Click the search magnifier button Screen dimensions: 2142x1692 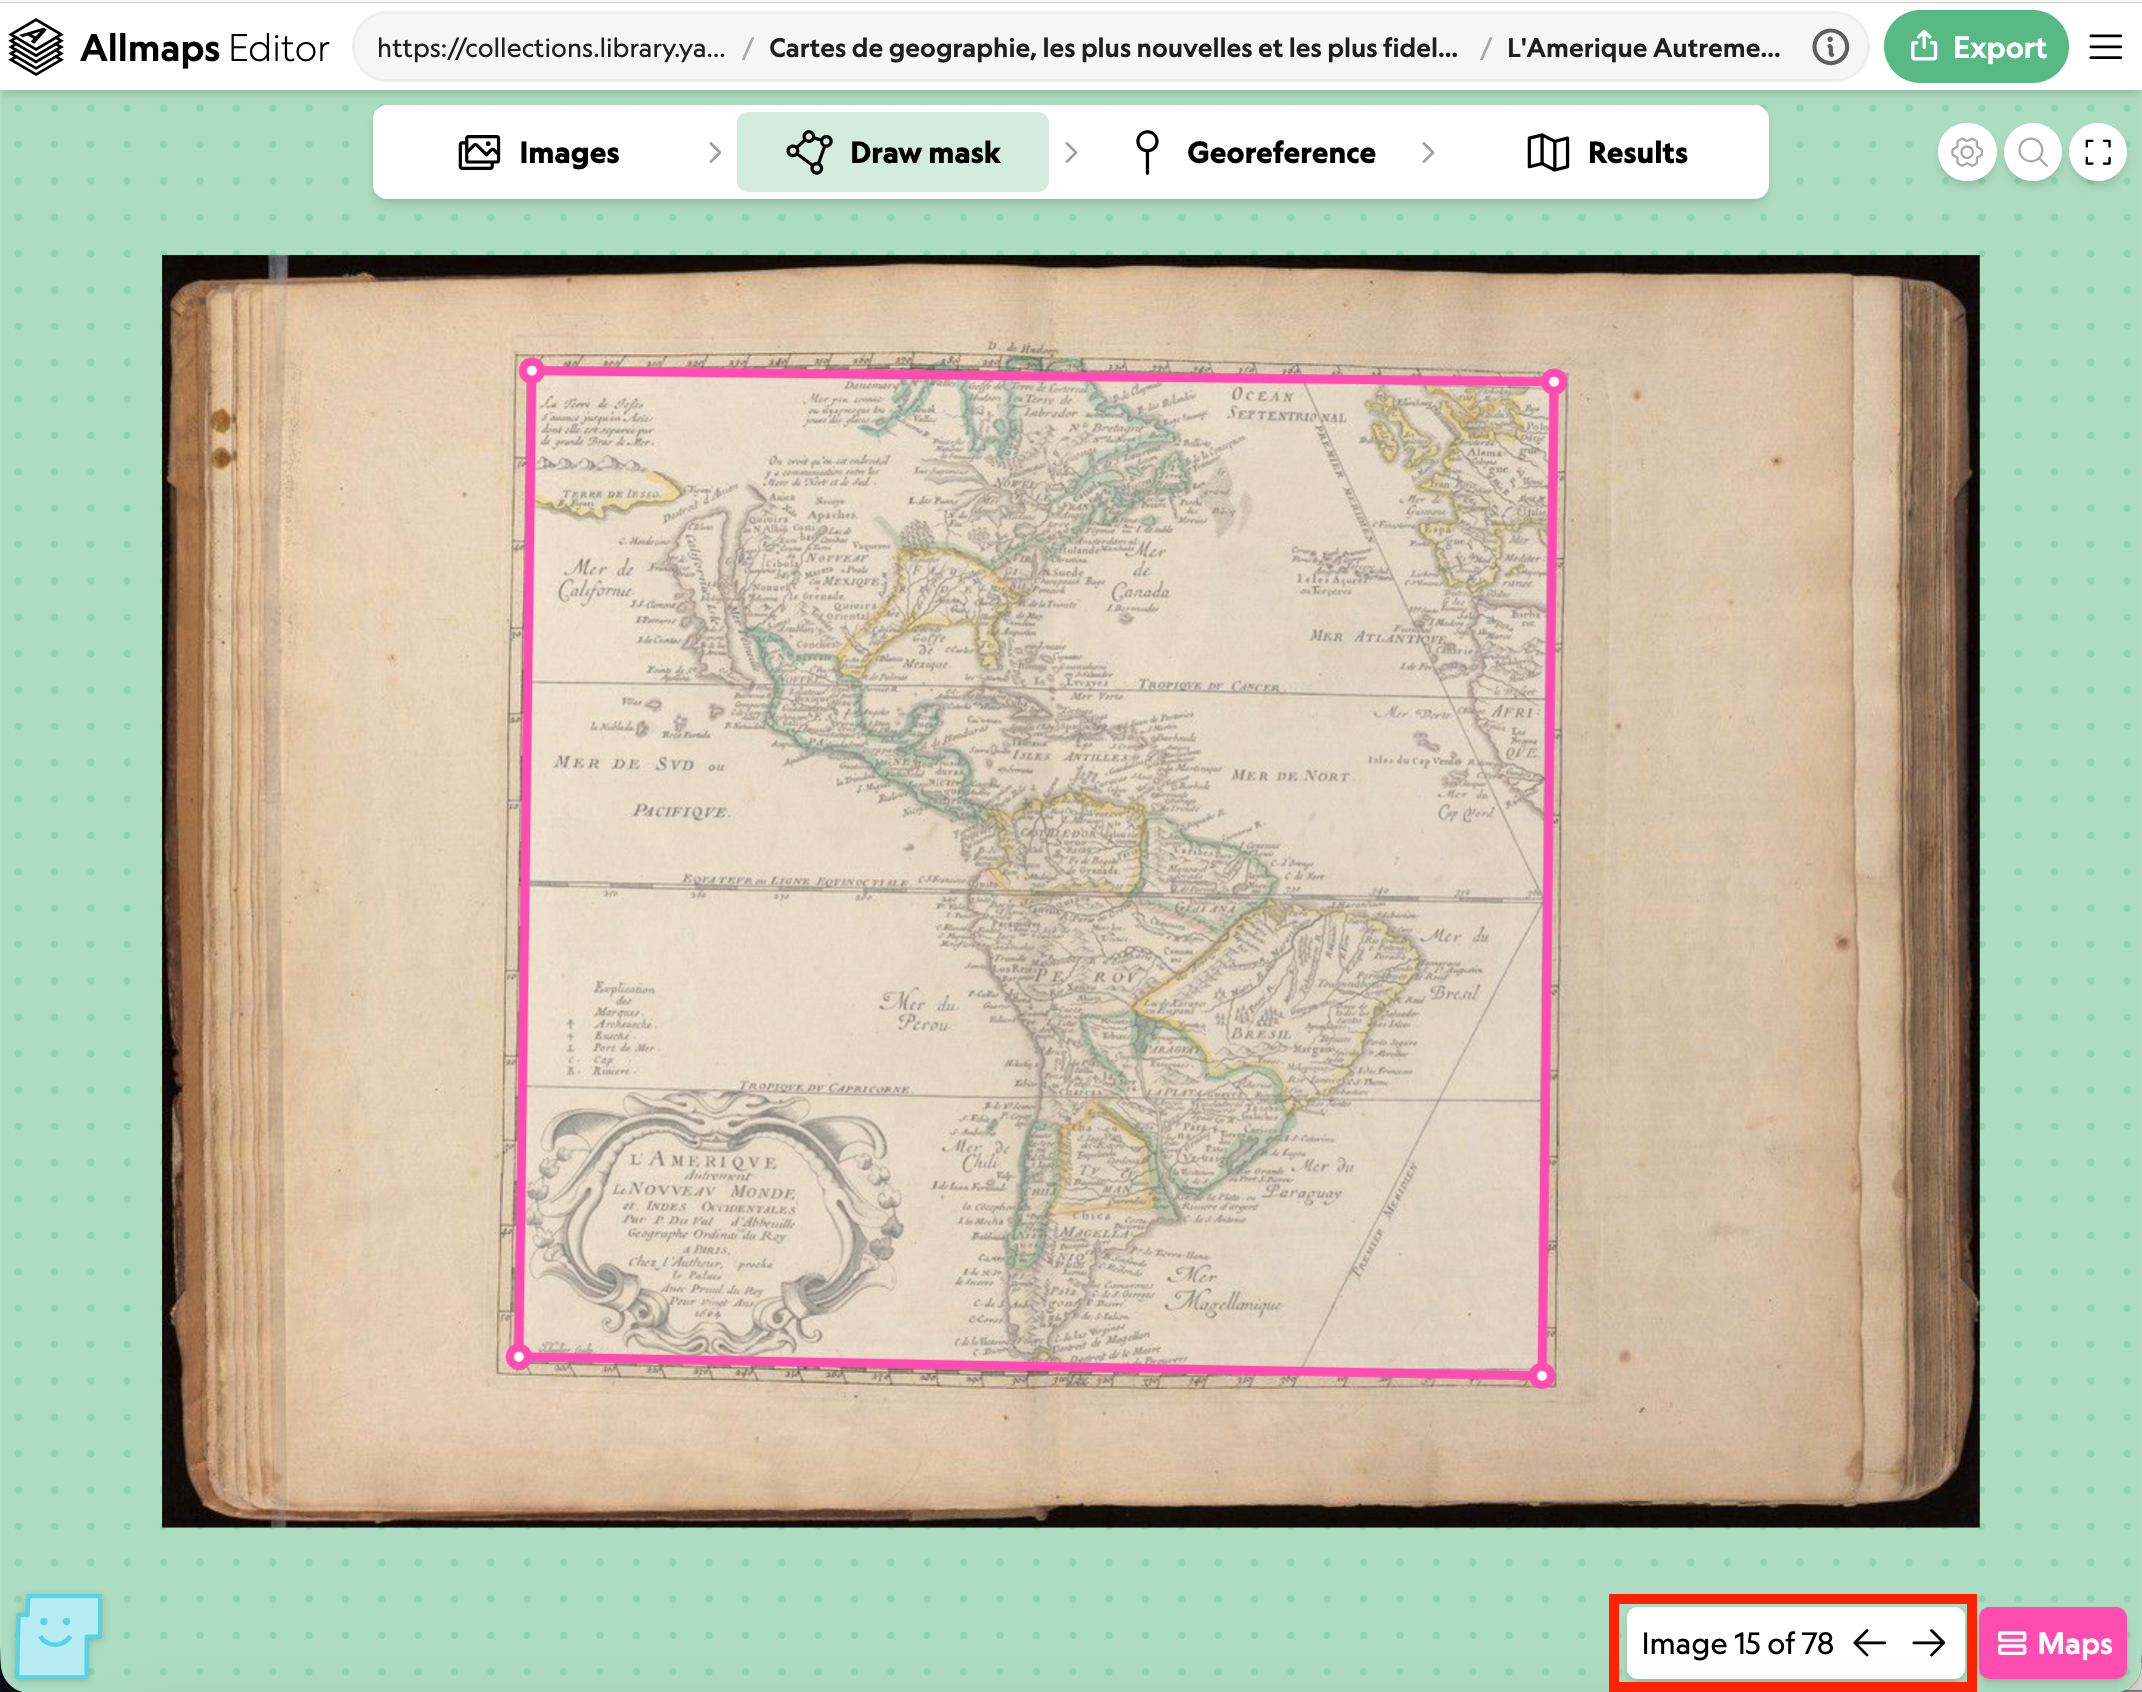(2033, 152)
